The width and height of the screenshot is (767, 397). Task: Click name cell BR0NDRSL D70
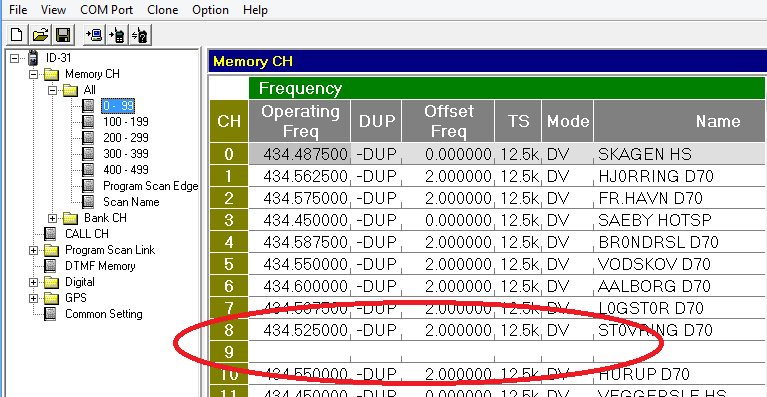[680, 243]
